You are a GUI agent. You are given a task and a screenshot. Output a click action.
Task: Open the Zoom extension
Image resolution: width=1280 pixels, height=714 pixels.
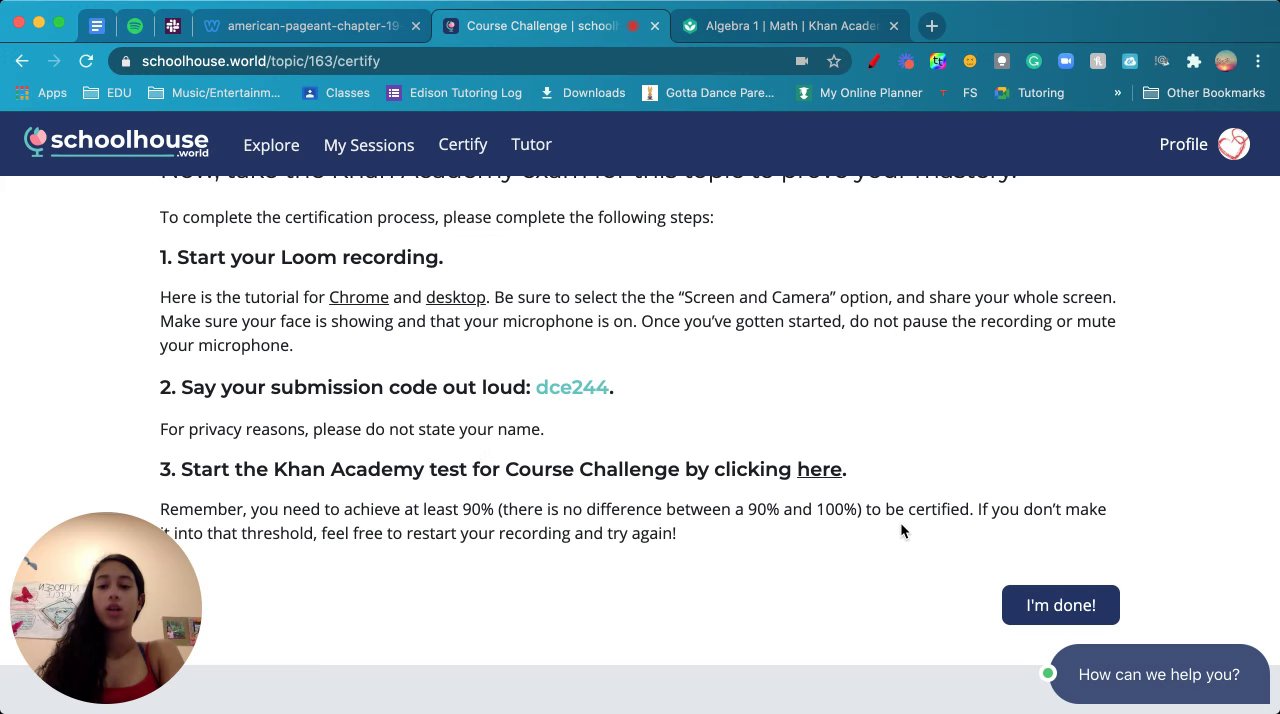tap(1066, 62)
